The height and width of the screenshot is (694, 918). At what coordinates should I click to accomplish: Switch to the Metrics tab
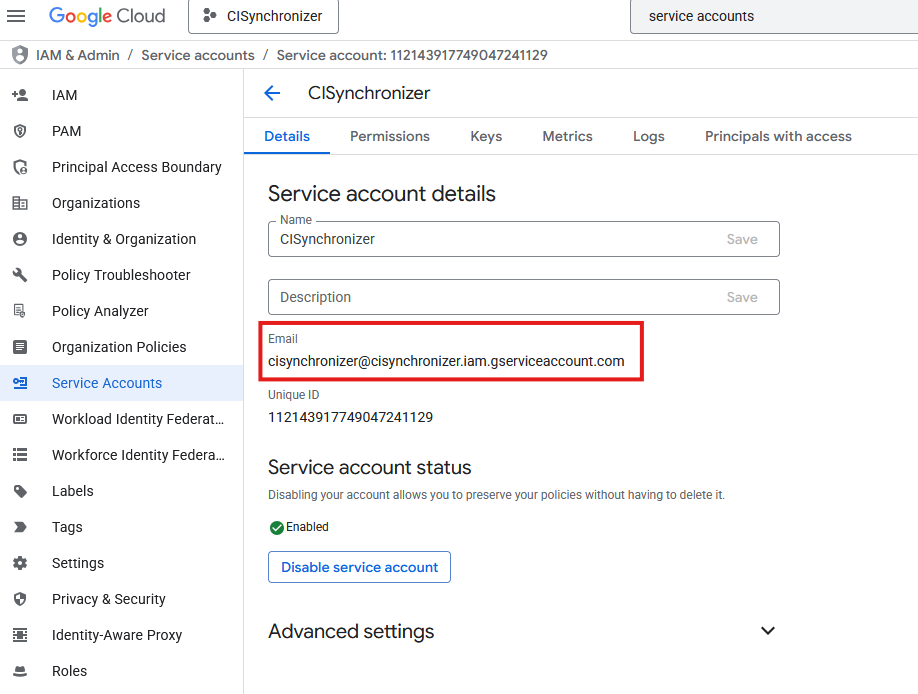click(567, 136)
